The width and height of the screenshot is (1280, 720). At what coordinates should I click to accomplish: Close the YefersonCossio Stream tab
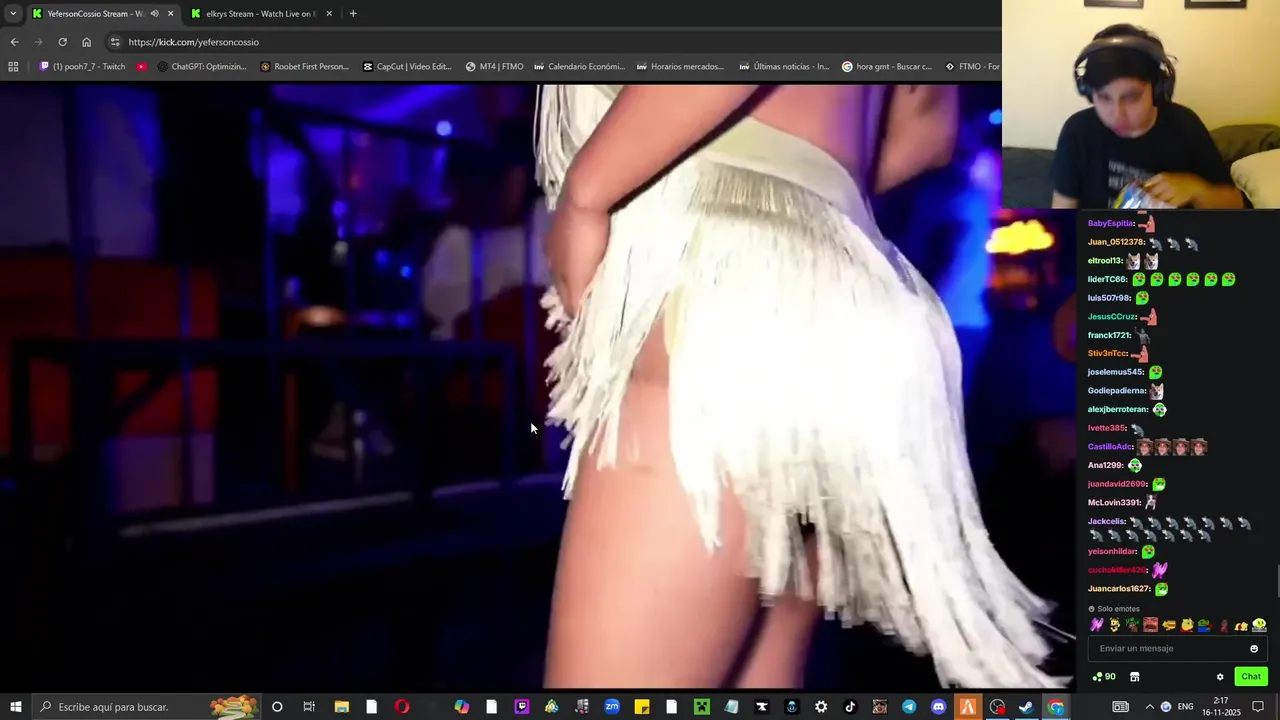coord(170,14)
